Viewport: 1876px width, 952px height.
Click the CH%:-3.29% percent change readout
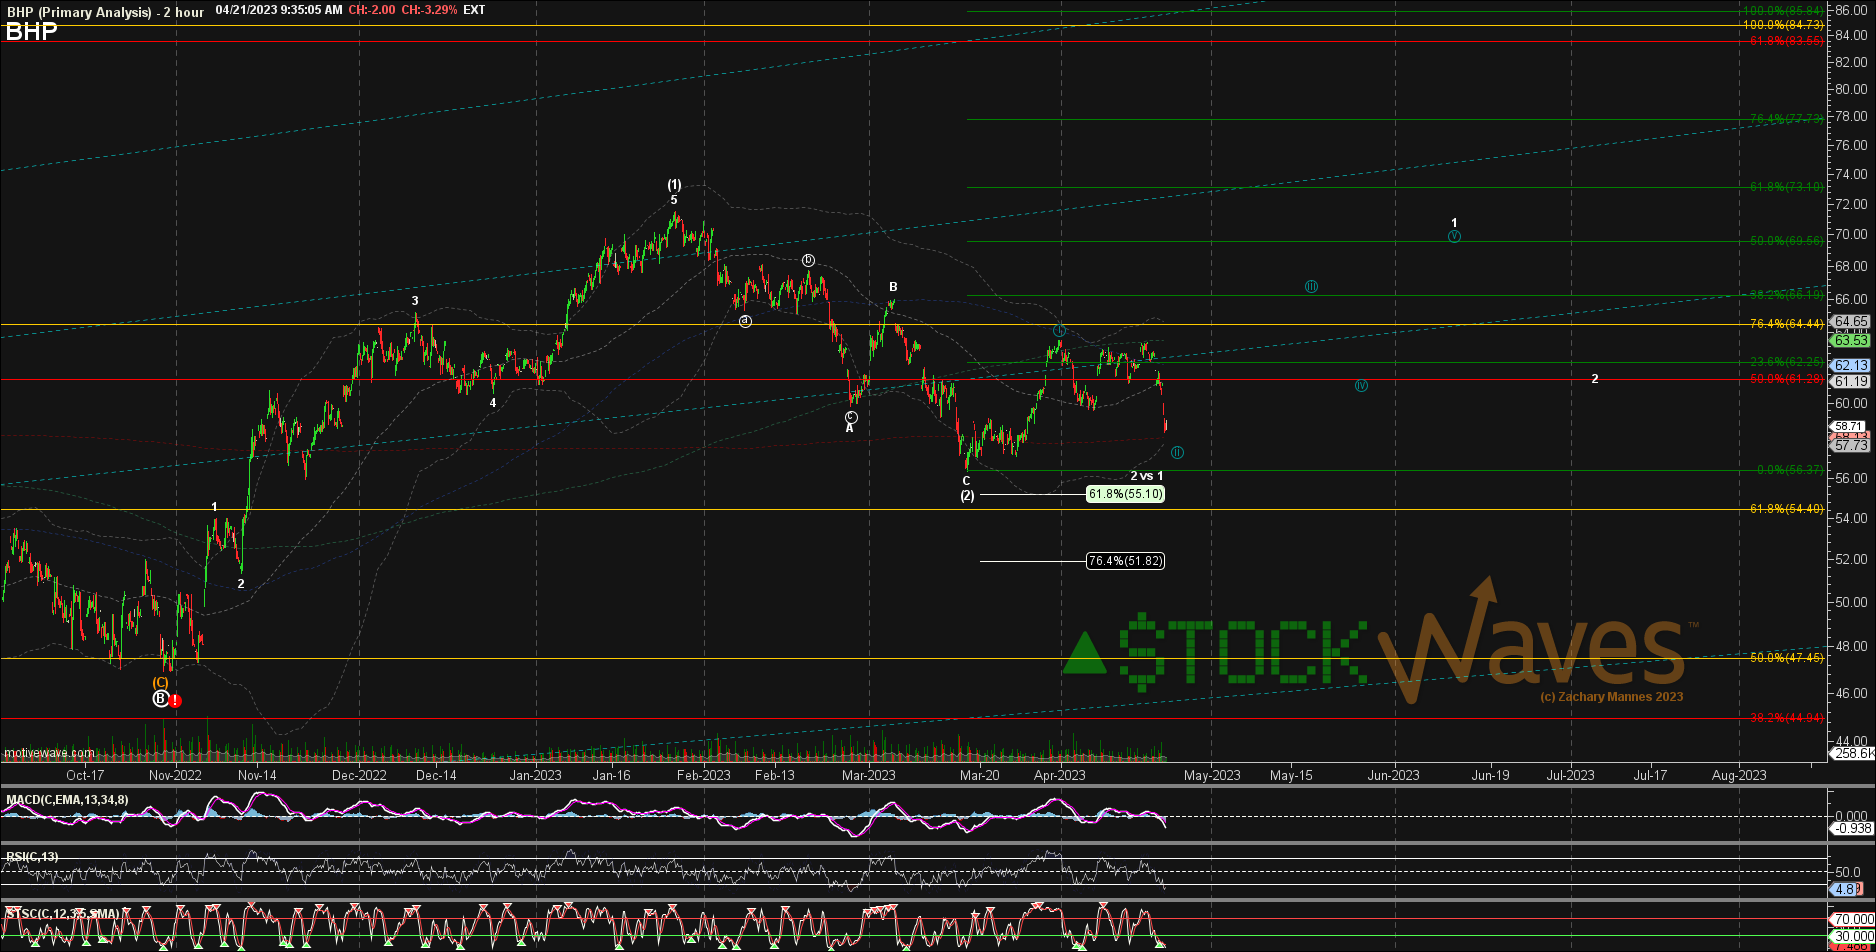point(430,10)
